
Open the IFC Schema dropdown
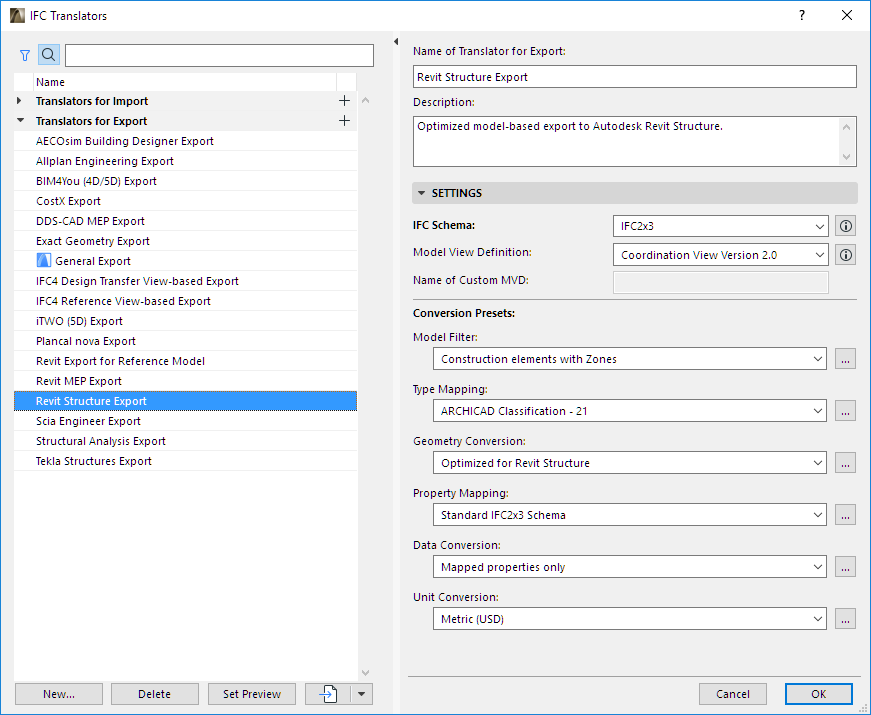720,226
